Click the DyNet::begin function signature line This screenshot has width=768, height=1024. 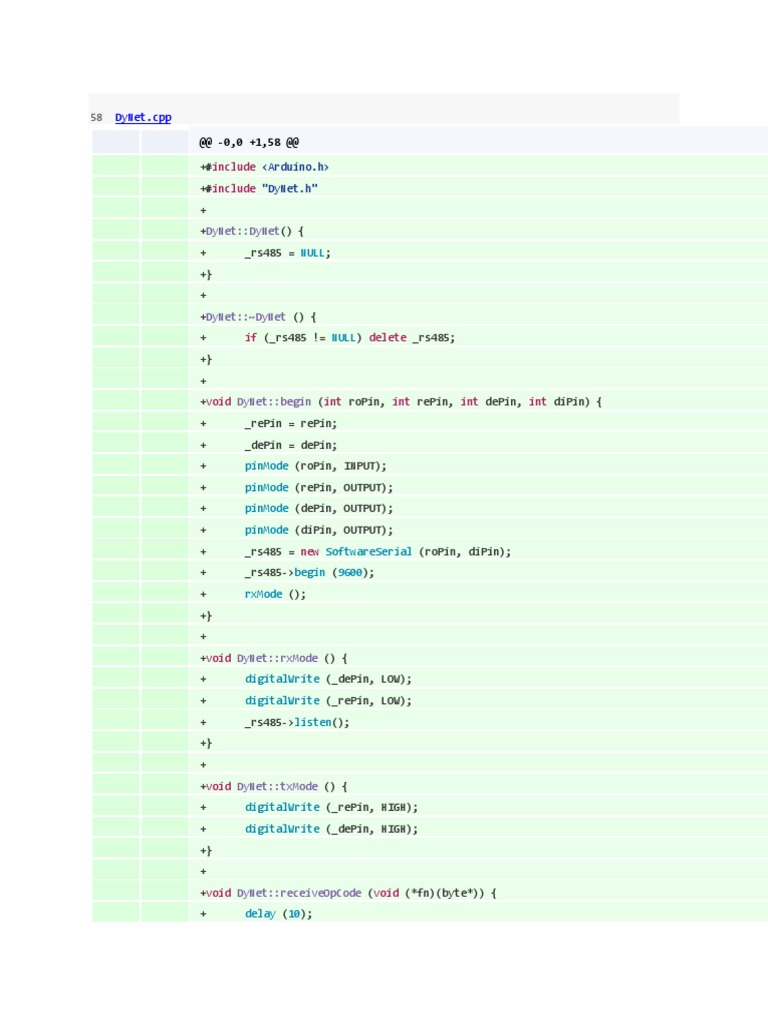[402, 402]
